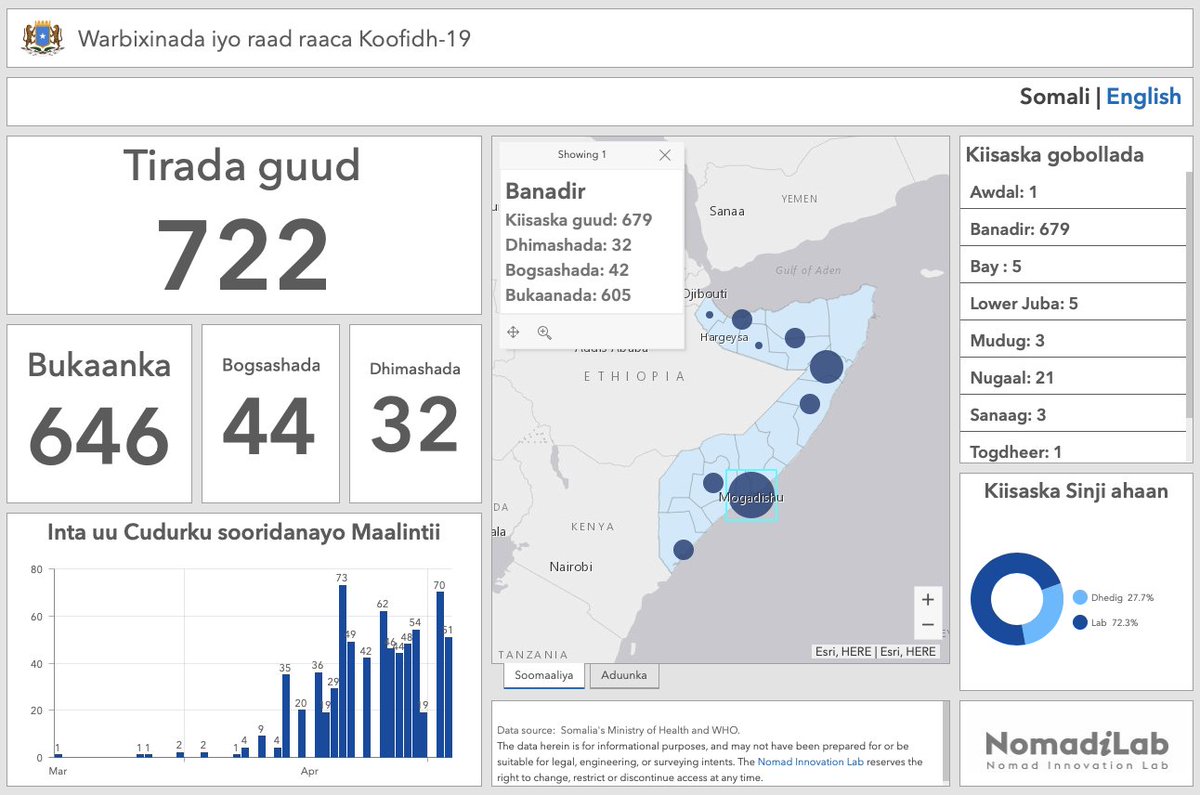Switch language to English
1200x795 pixels.
(1143, 97)
